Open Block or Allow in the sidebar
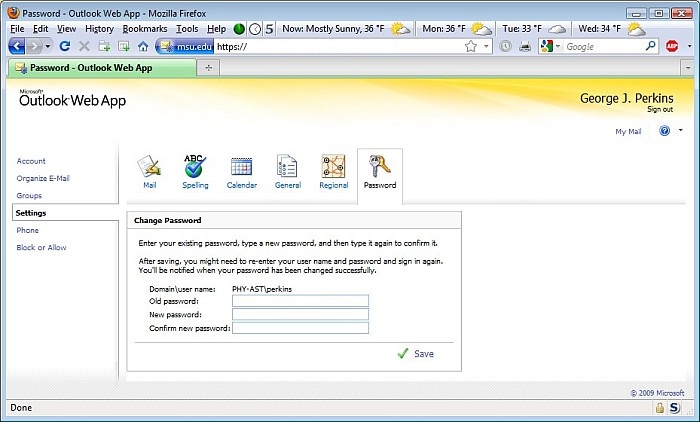Image resolution: width=700 pixels, height=422 pixels. (x=41, y=247)
